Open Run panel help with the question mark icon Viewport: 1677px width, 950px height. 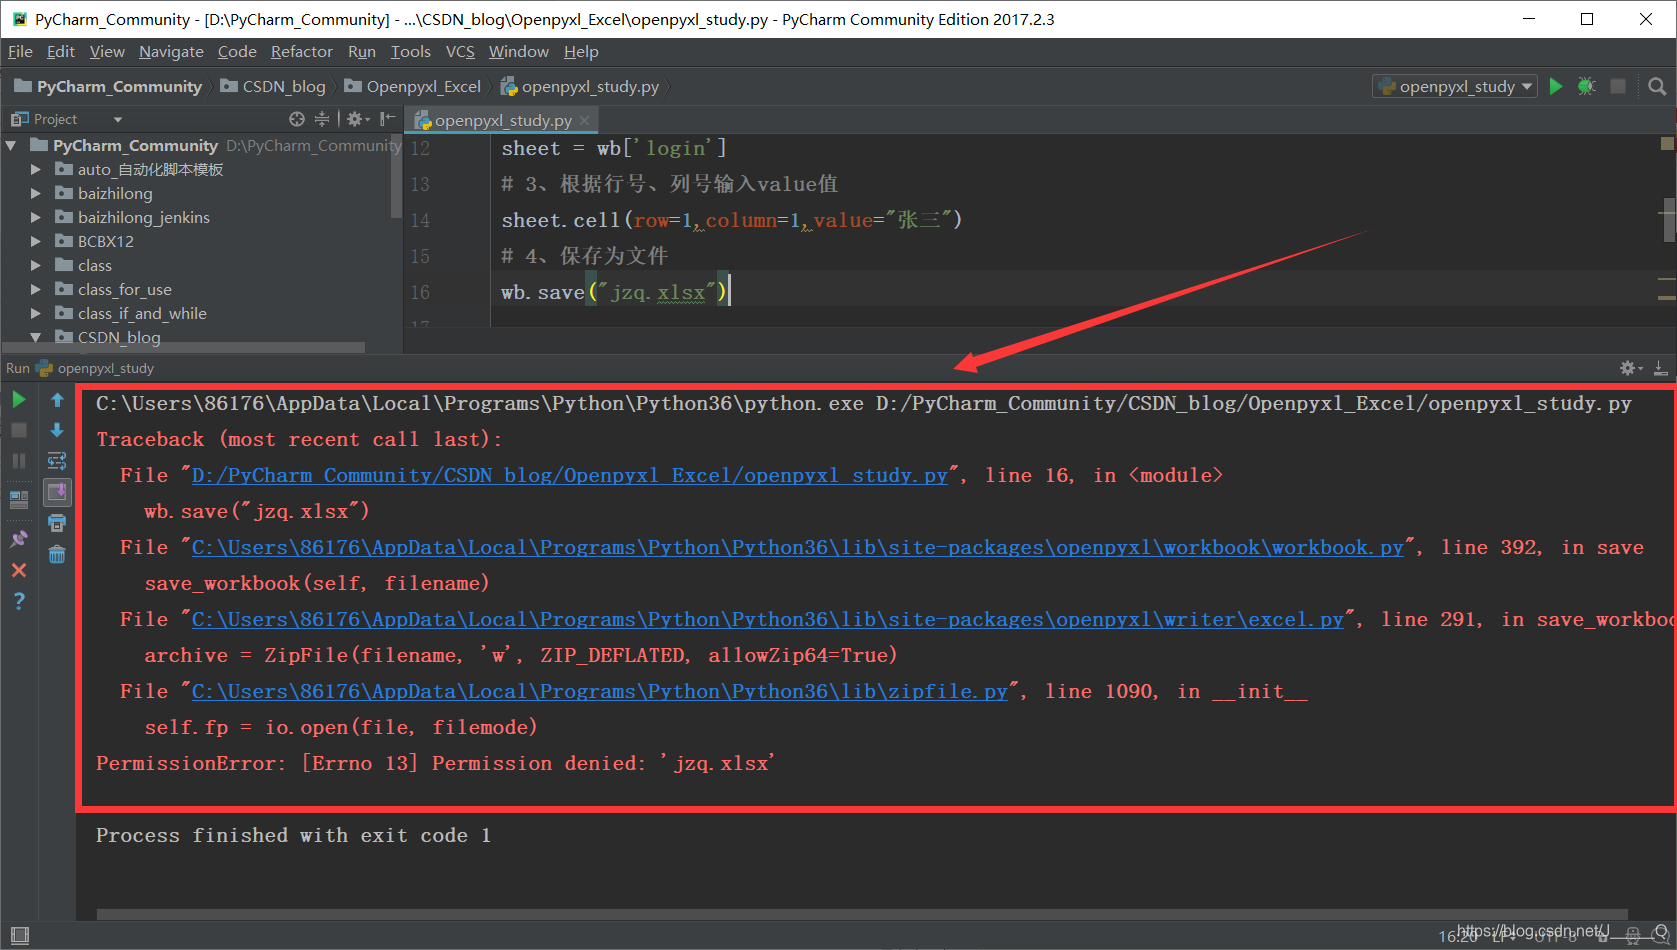[18, 600]
